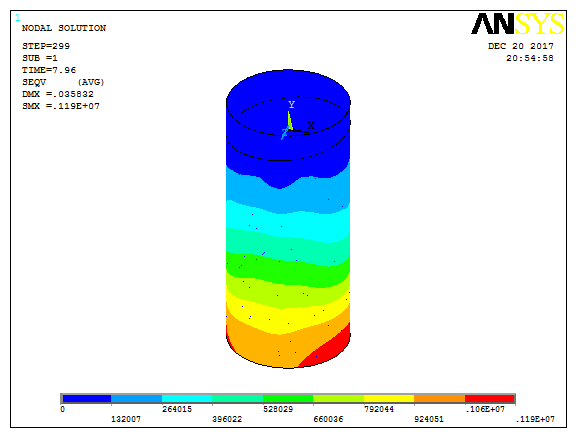Click the SMX =.119E+07 value

tap(61, 106)
